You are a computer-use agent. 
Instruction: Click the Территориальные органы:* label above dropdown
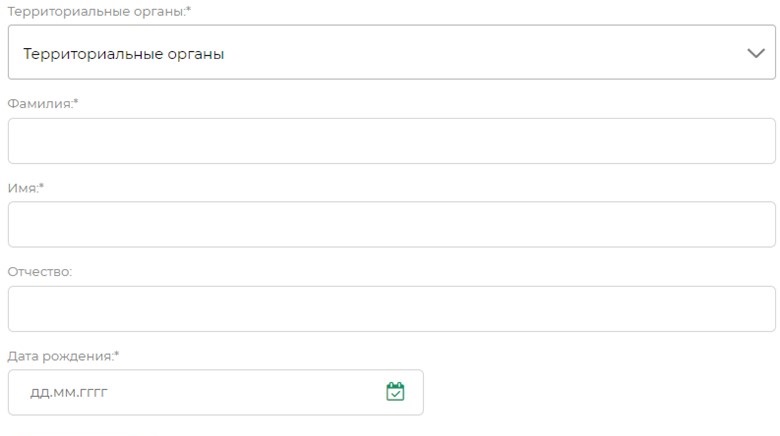point(99,11)
